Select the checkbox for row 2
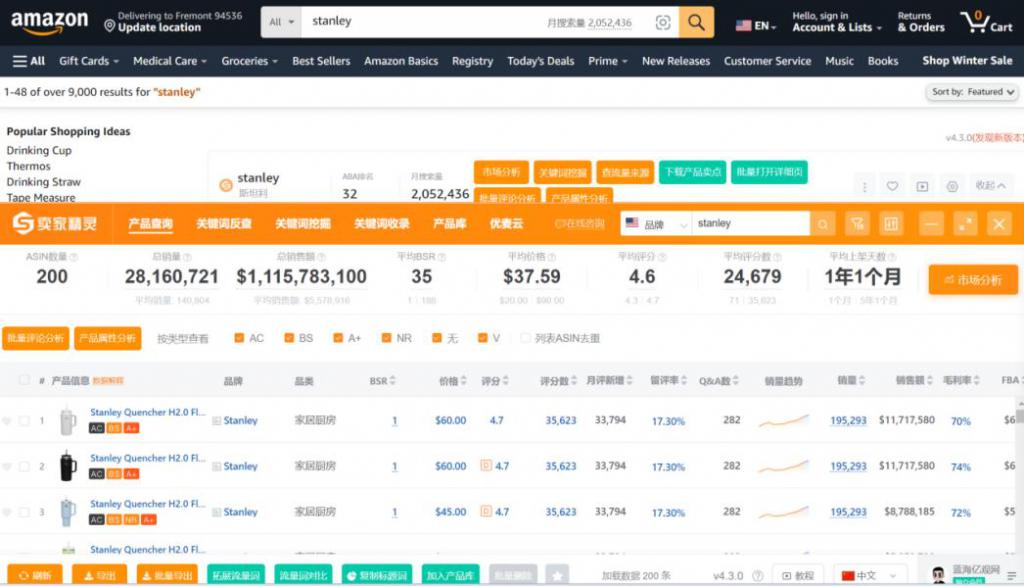 pos(24,466)
